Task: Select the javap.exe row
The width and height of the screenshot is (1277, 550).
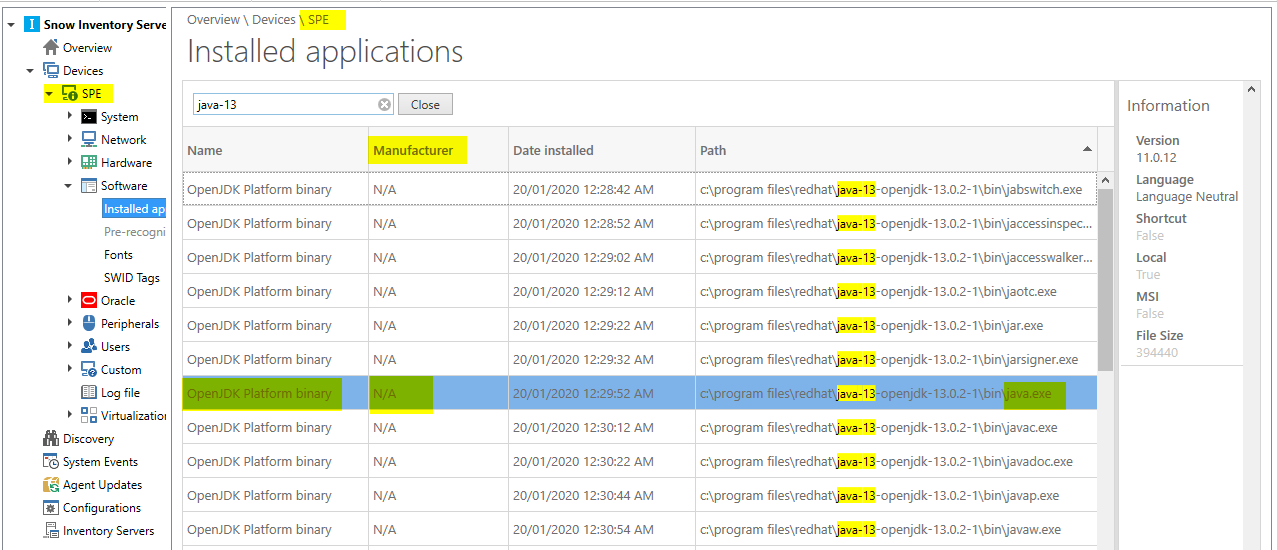Action: click(640, 495)
